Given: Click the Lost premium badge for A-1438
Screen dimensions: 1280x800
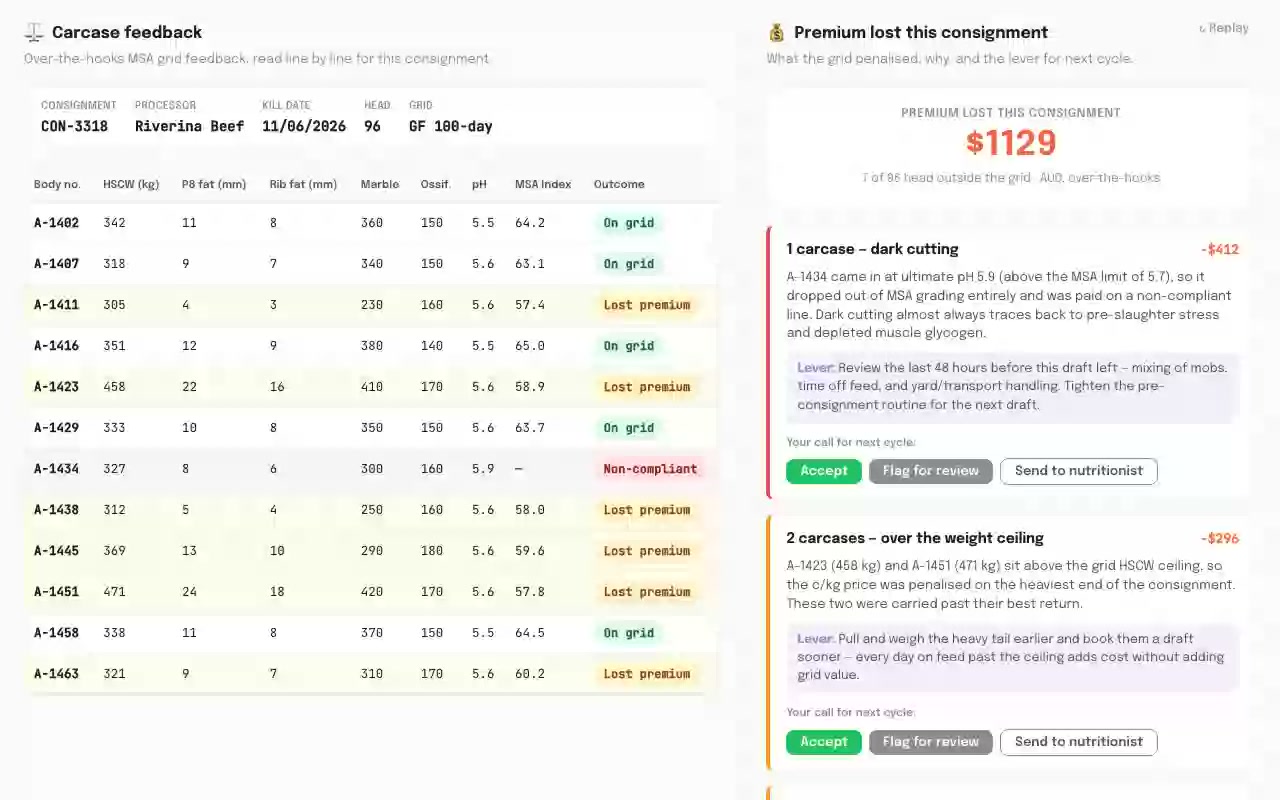Looking at the screenshot, I should pyautogui.click(x=647, y=510).
